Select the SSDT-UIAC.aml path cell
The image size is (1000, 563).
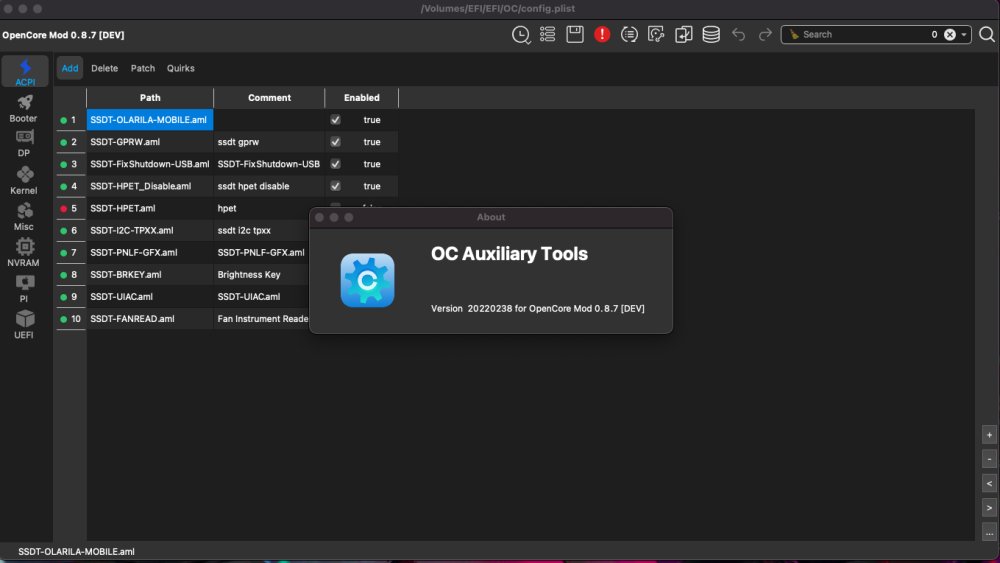coord(150,296)
